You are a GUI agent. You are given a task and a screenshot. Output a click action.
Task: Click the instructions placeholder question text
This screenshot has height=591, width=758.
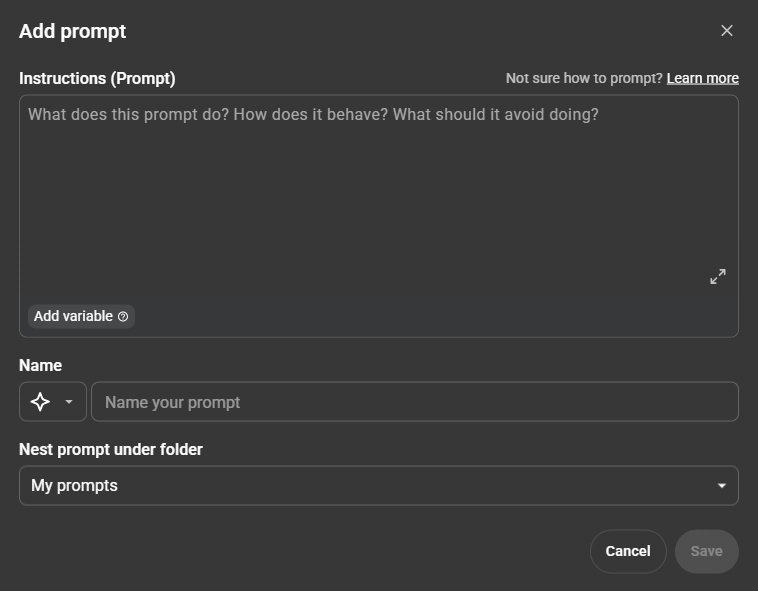point(313,114)
